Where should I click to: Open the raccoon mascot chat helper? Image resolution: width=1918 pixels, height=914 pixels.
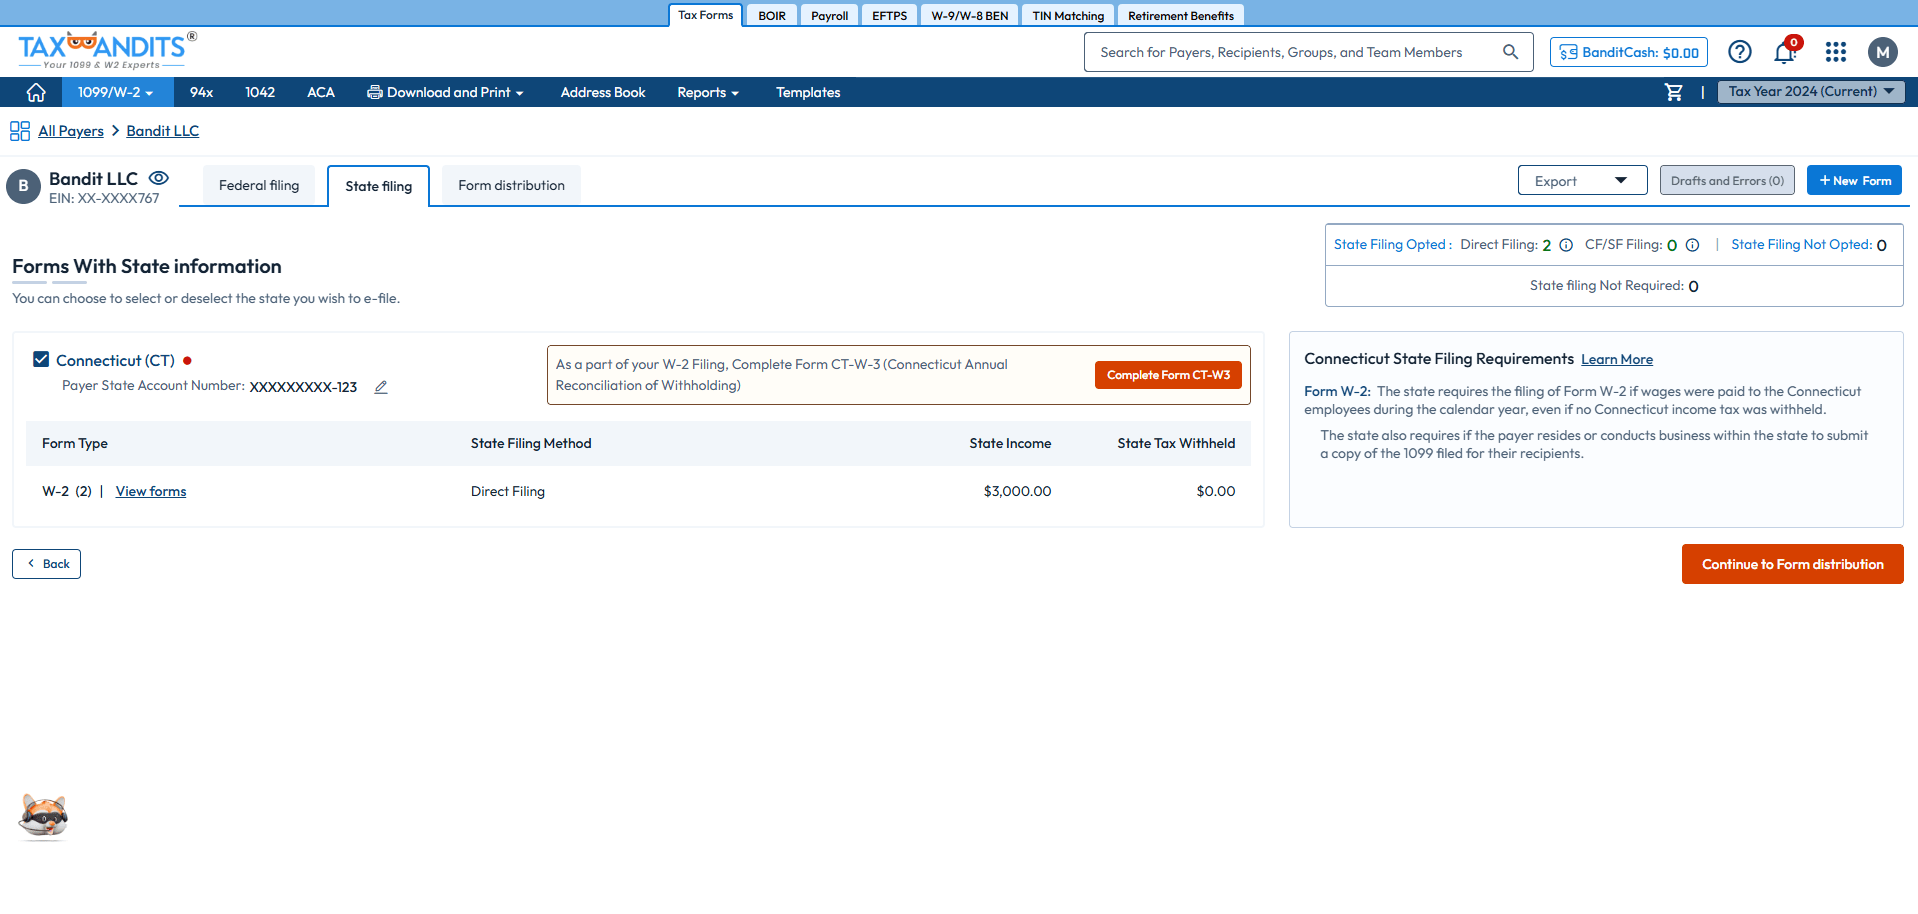pyautogui.click(x=44, y=817)
